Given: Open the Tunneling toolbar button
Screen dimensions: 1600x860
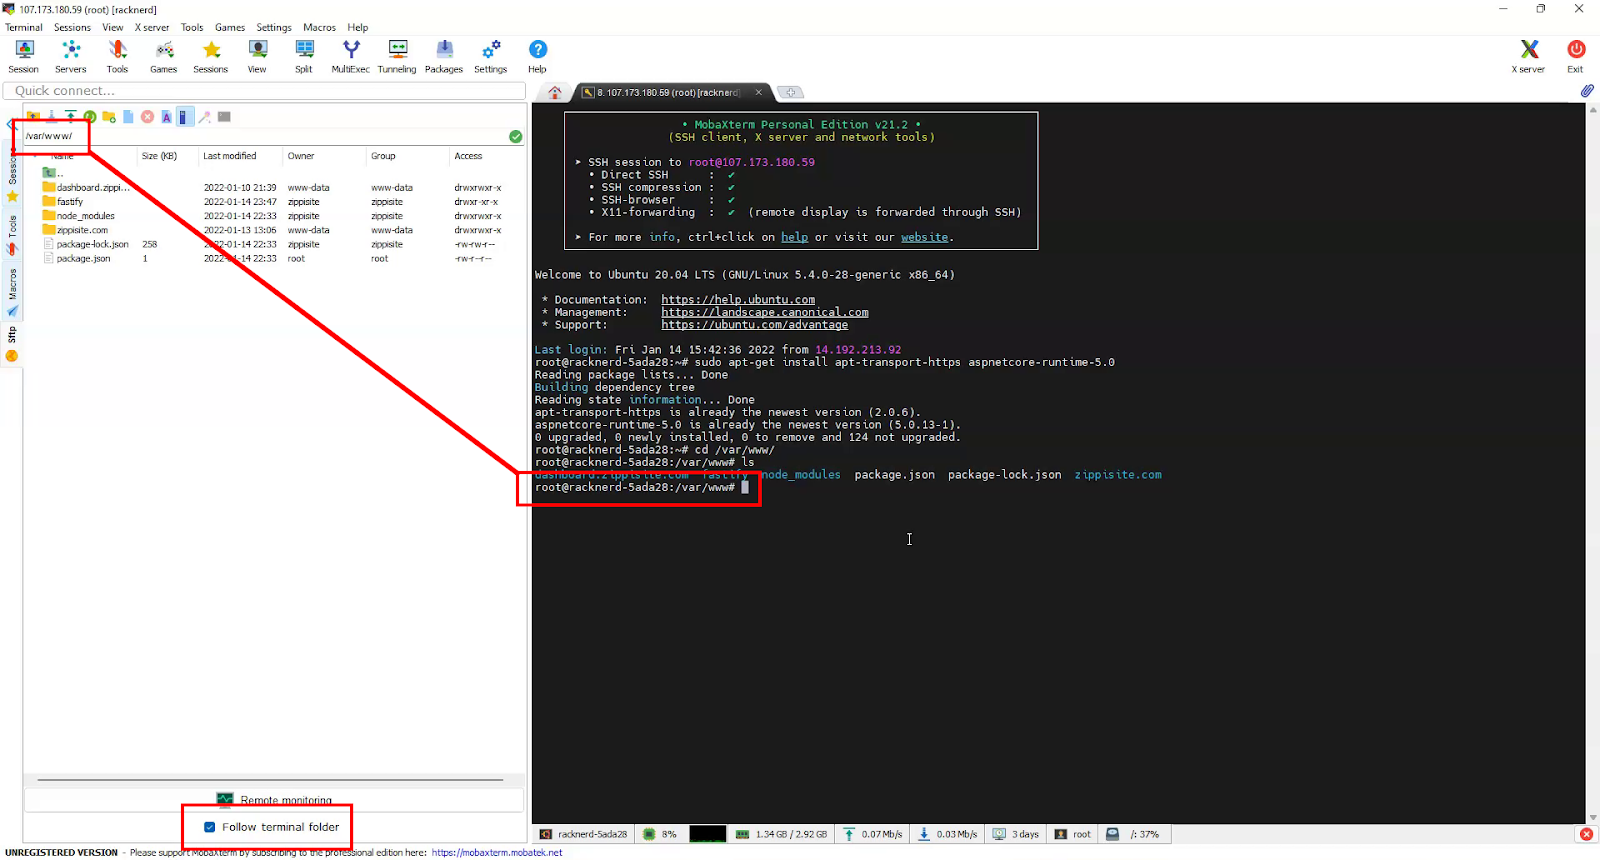Looking at the screenshot, I should (x=397, y=57).
